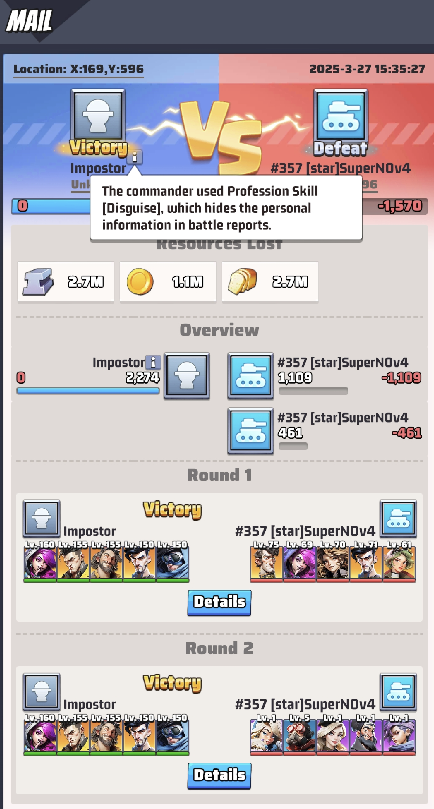This screenshot has height=809, width=434.
Task: Click info icon beside Impostor in Overview
Action: [153, 362]
